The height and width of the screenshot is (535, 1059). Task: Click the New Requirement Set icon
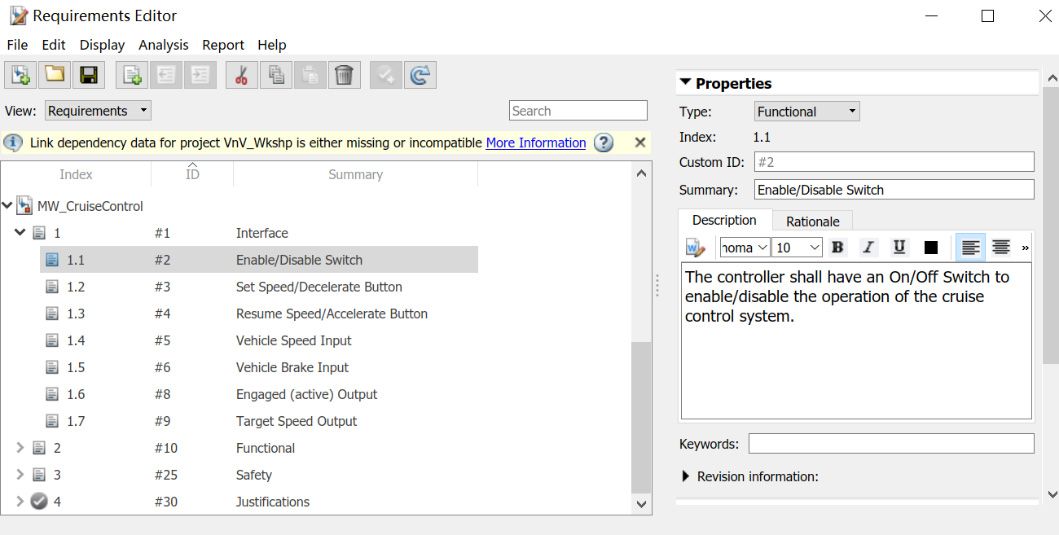click(20, 75)
